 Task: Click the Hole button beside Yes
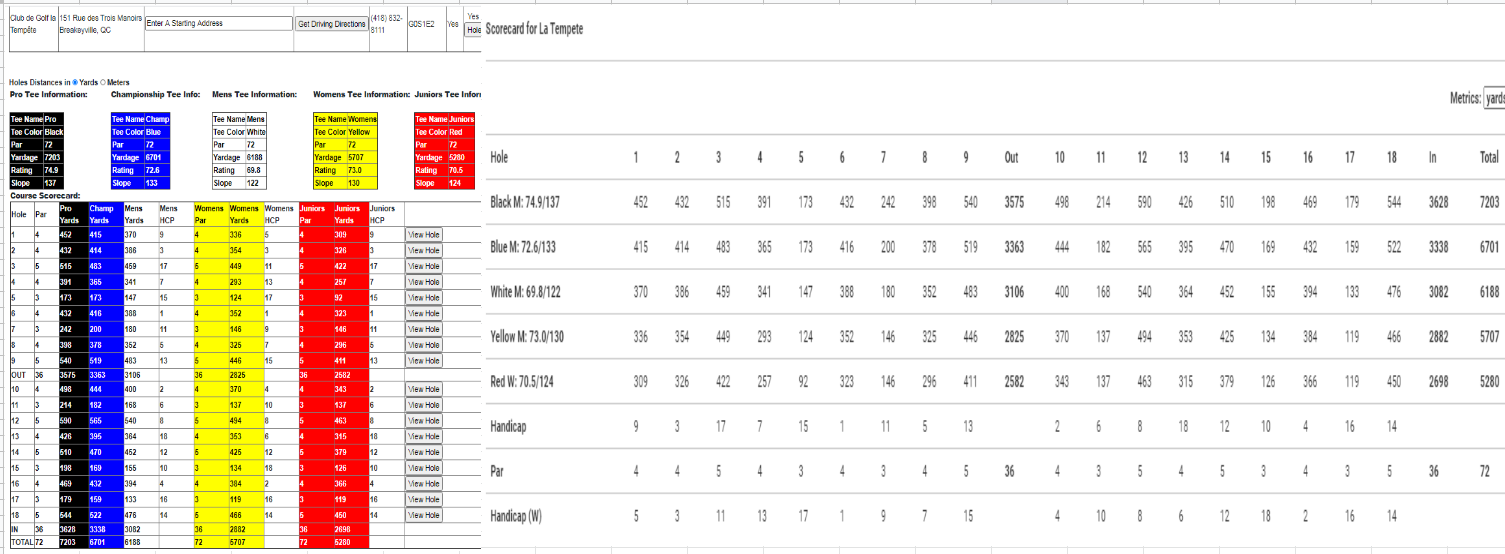coord(474,30)
